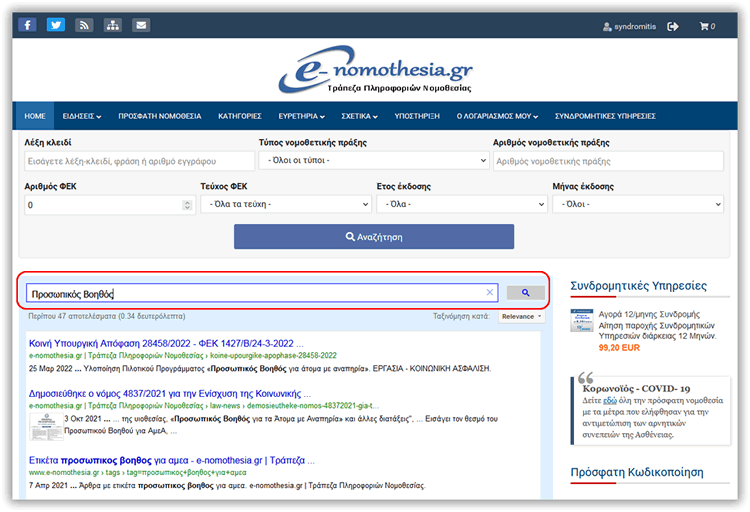Expand the Τύπος νομοθετικής πράξης dropdown
The image size is (750, 512).
pyautogui.click(x=373, y=161)
